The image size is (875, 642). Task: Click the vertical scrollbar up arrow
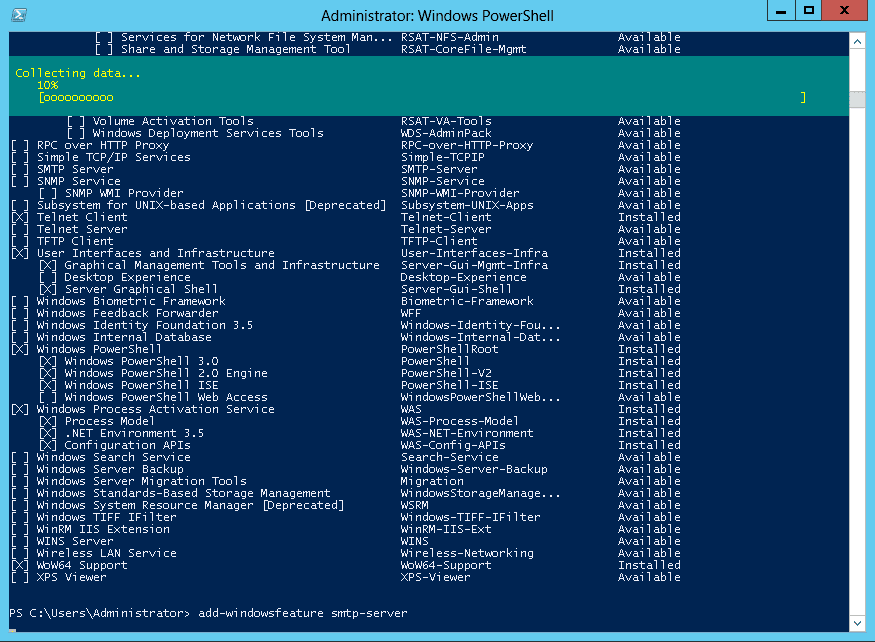[x=856, y=41]
